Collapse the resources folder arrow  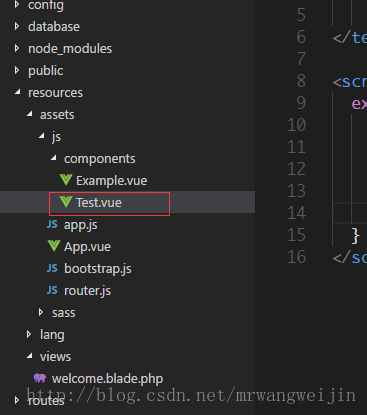click(x=18, y=92)
